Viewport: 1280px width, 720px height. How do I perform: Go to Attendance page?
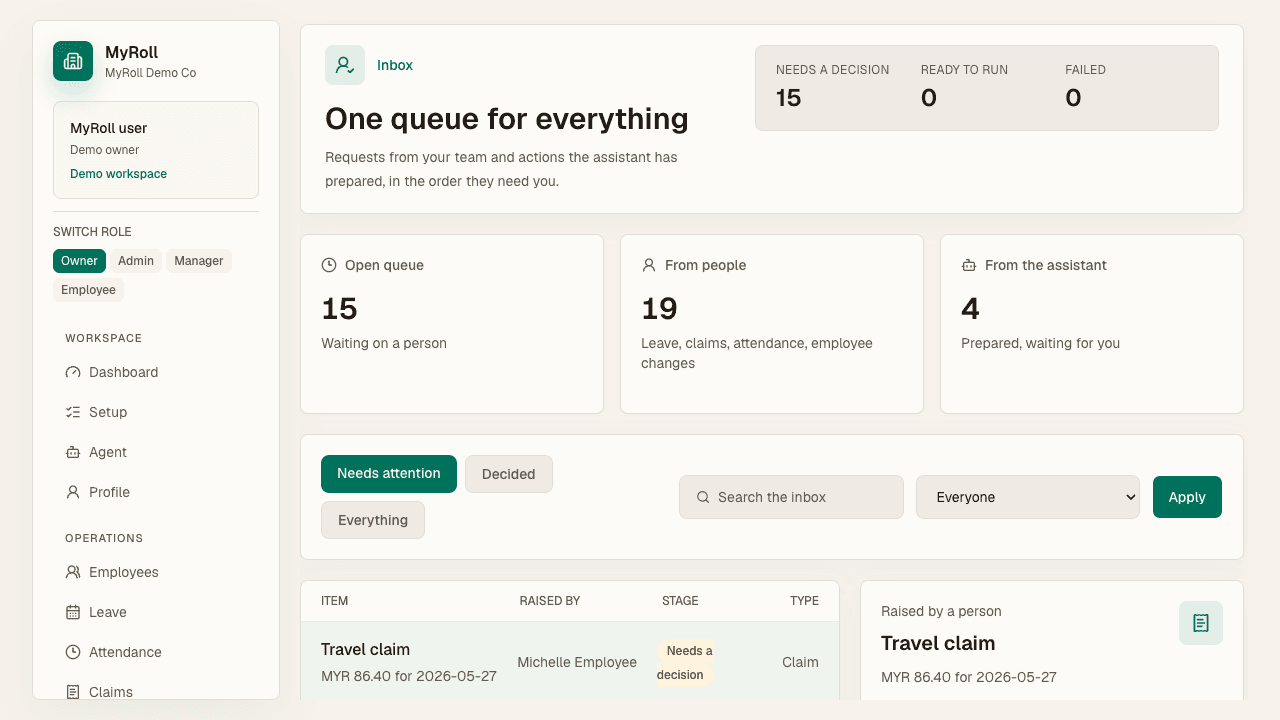click(x=156, y=652)
